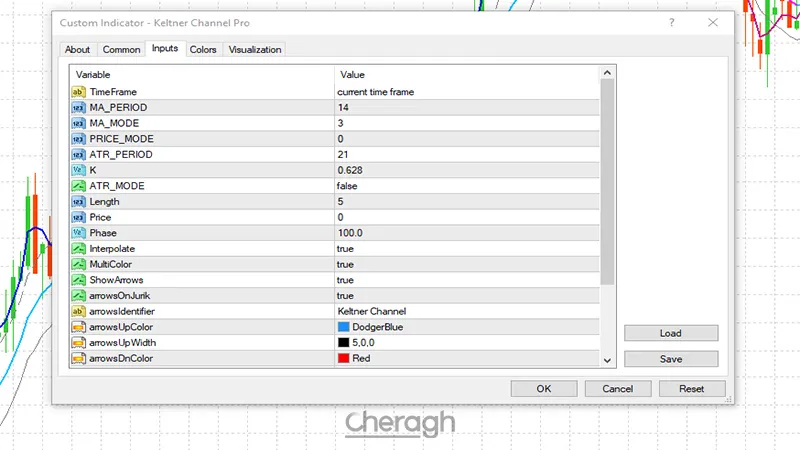The image size is (800, 450).
Task: Click the Phase double type icon
Action: [79, 233]
